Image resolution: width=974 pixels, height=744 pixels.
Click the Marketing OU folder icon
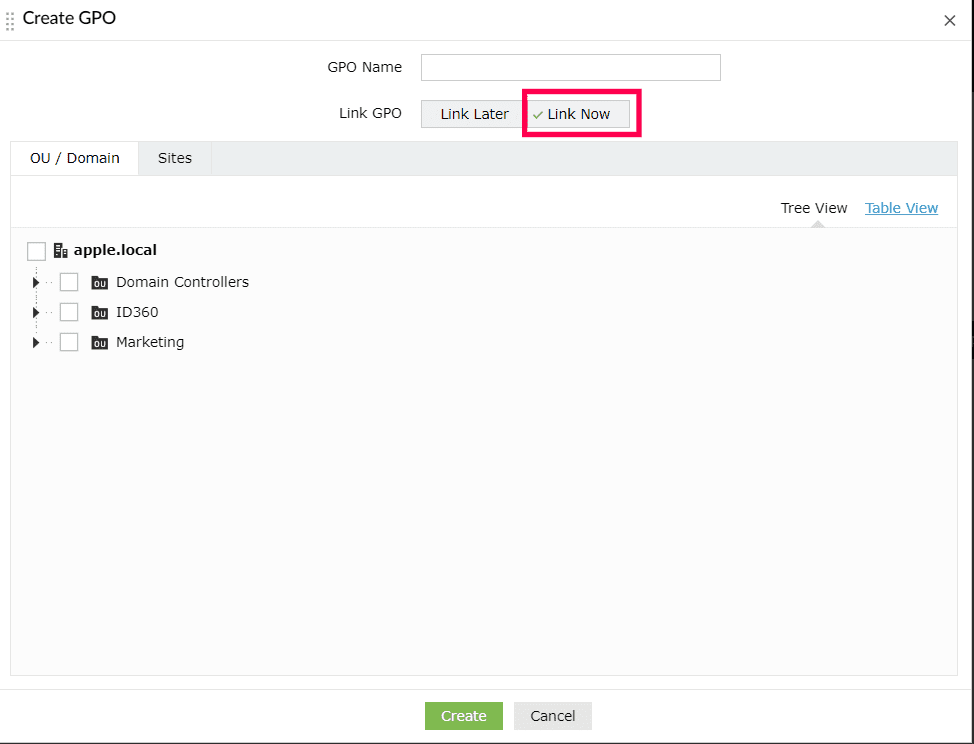click(99, 342)
